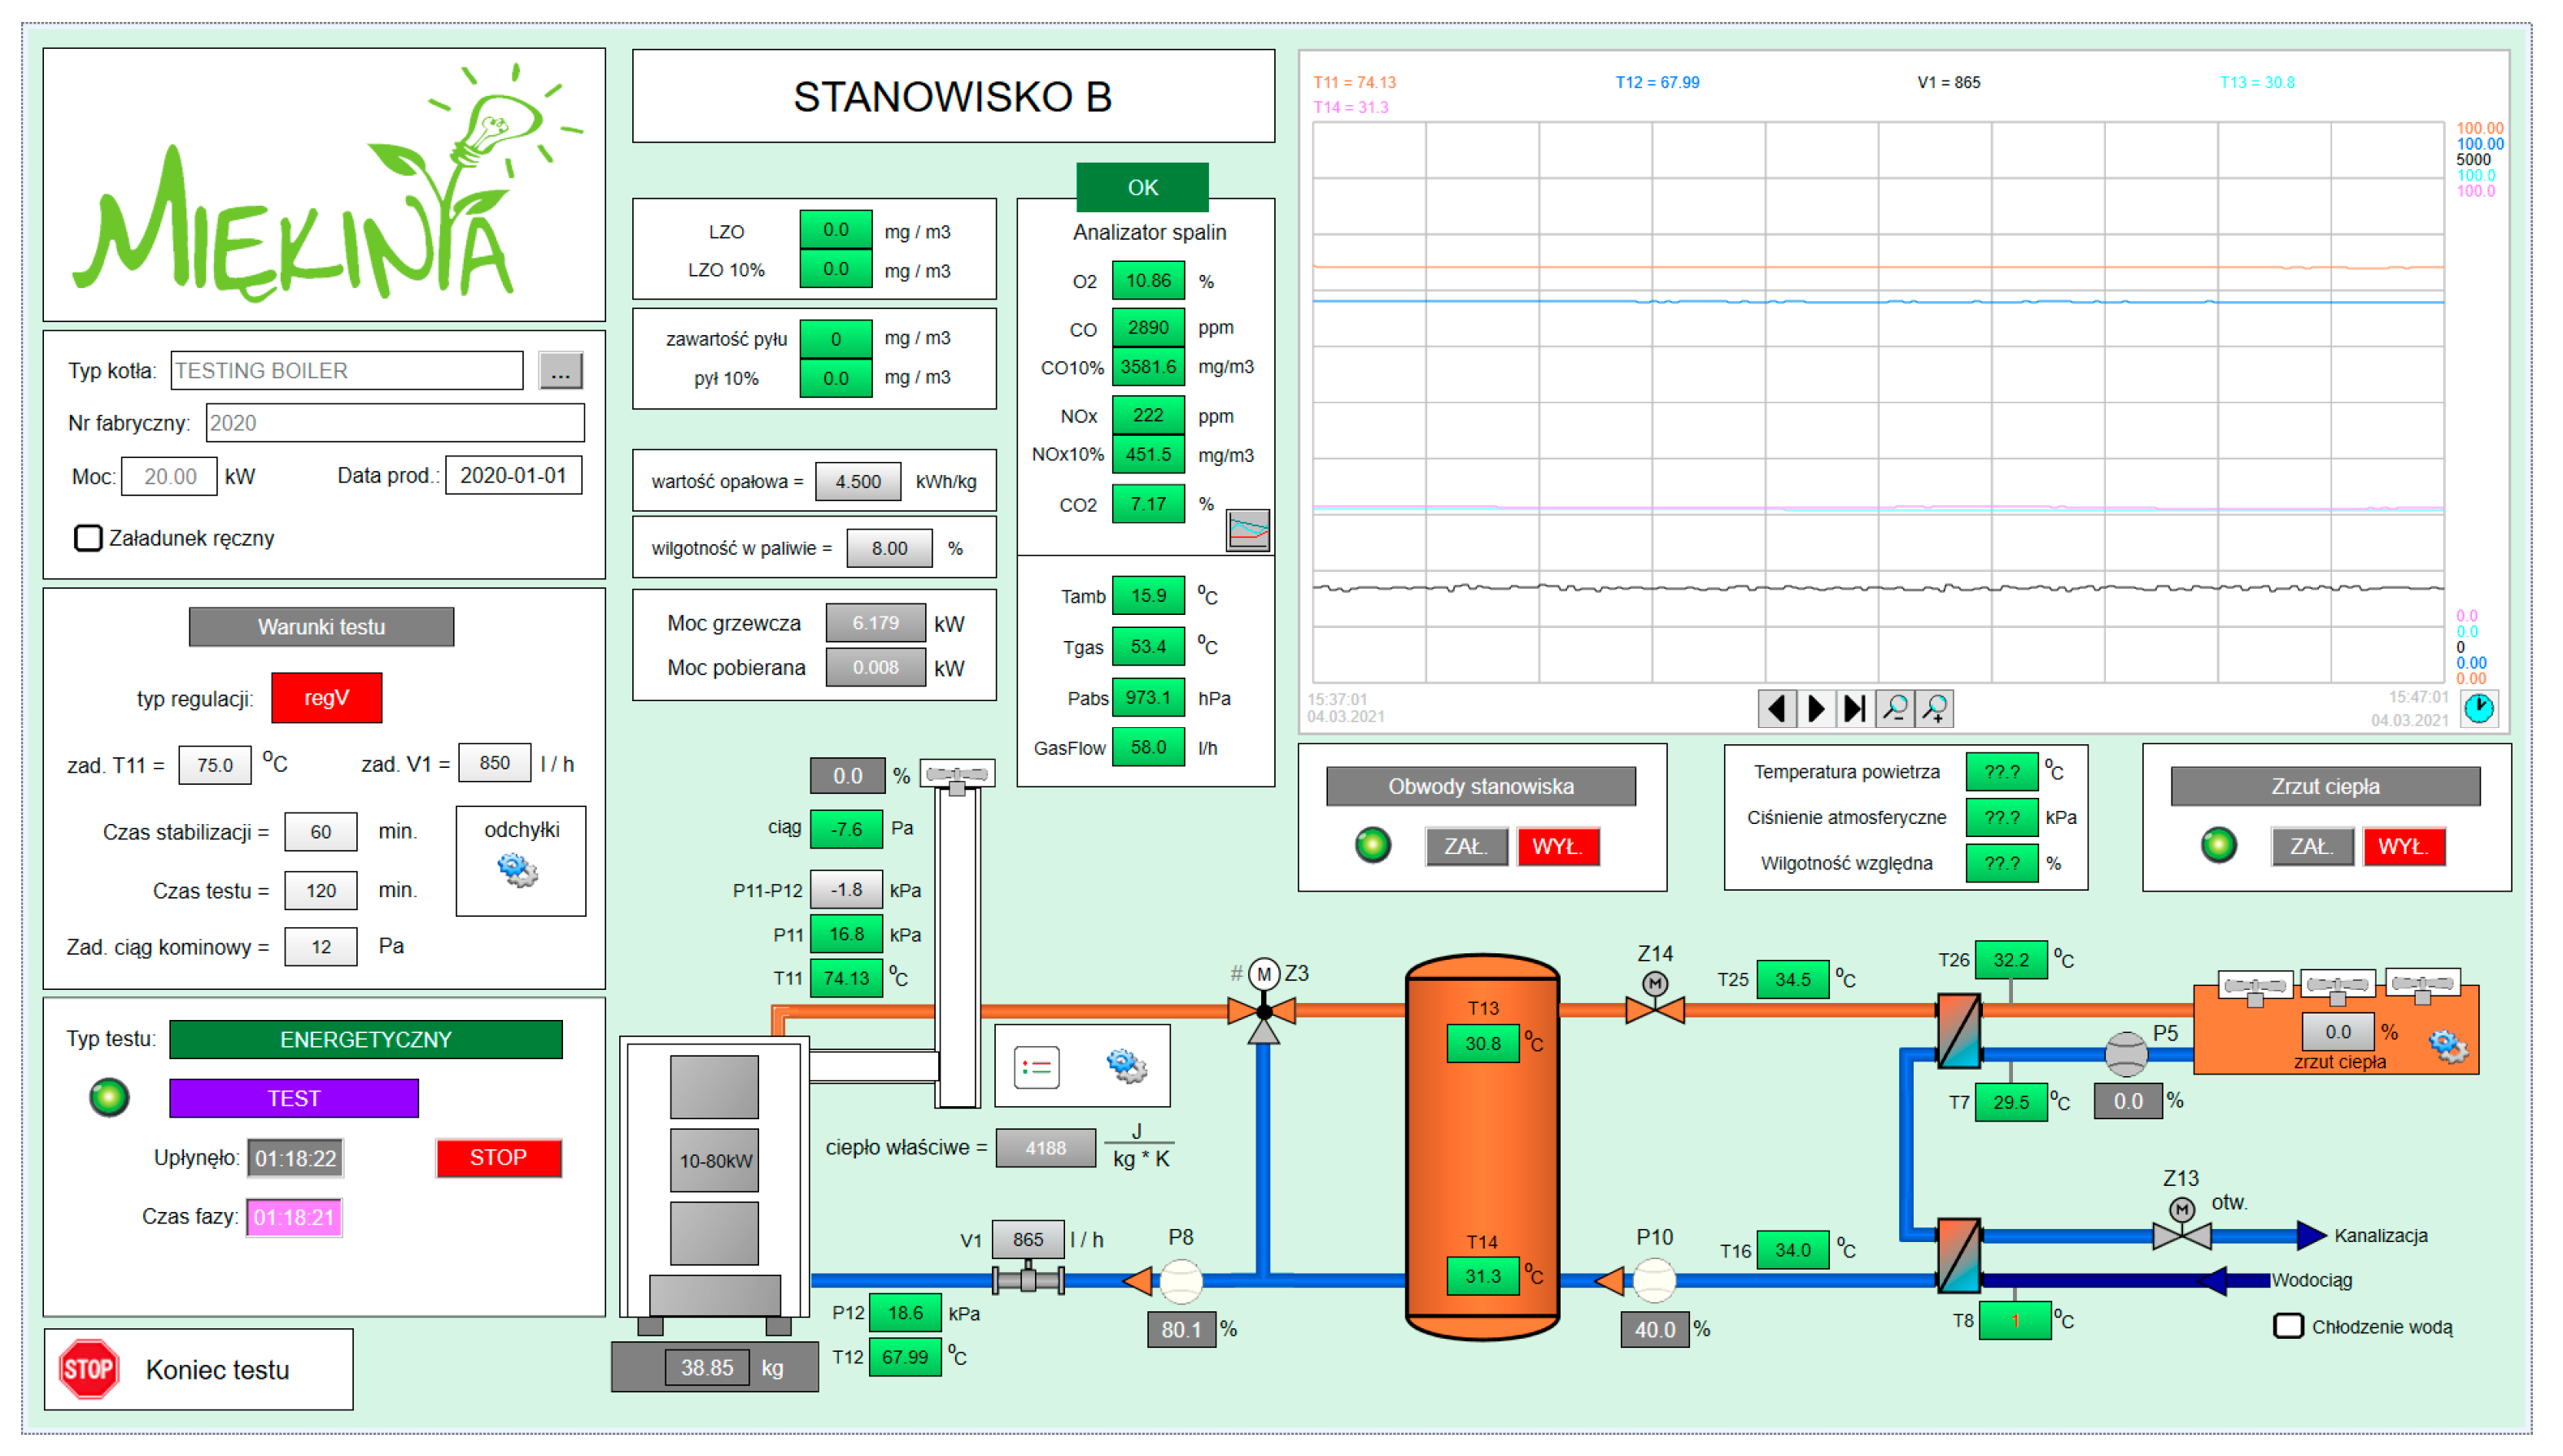
Task: Enable Załadunek ręczny checkbox
Action: [89, 539]
